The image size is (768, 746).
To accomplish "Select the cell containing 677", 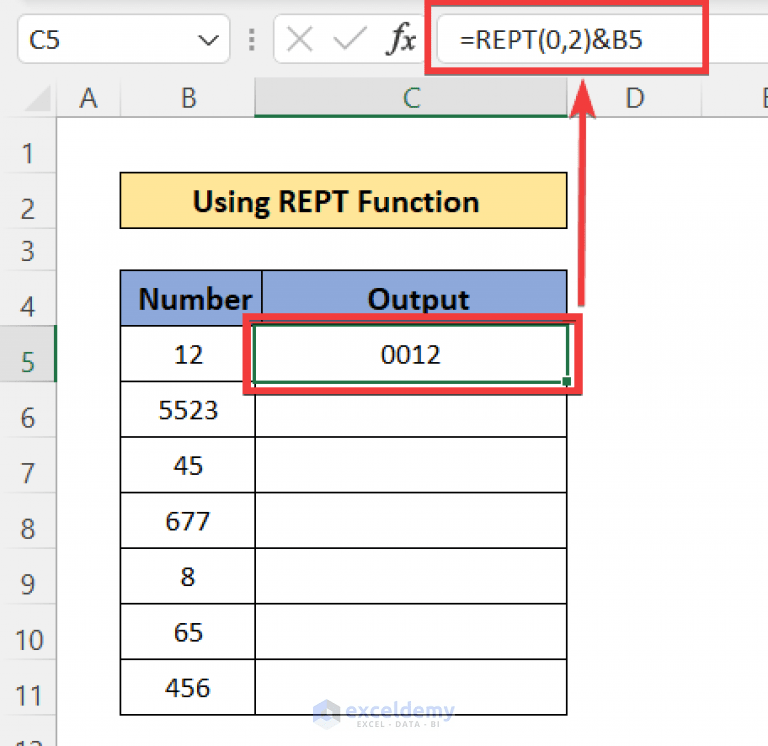I will click(x=188, y=520).
